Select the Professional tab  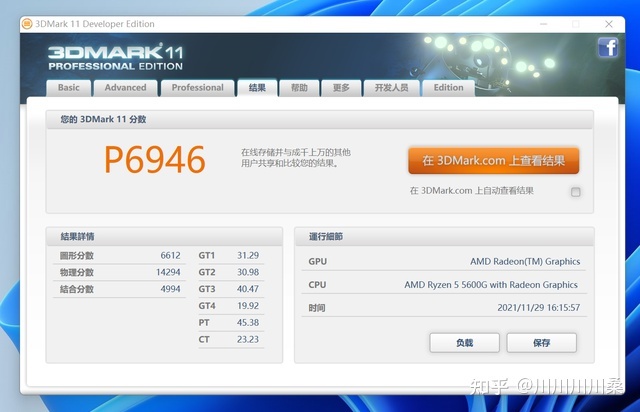point(198,88)
